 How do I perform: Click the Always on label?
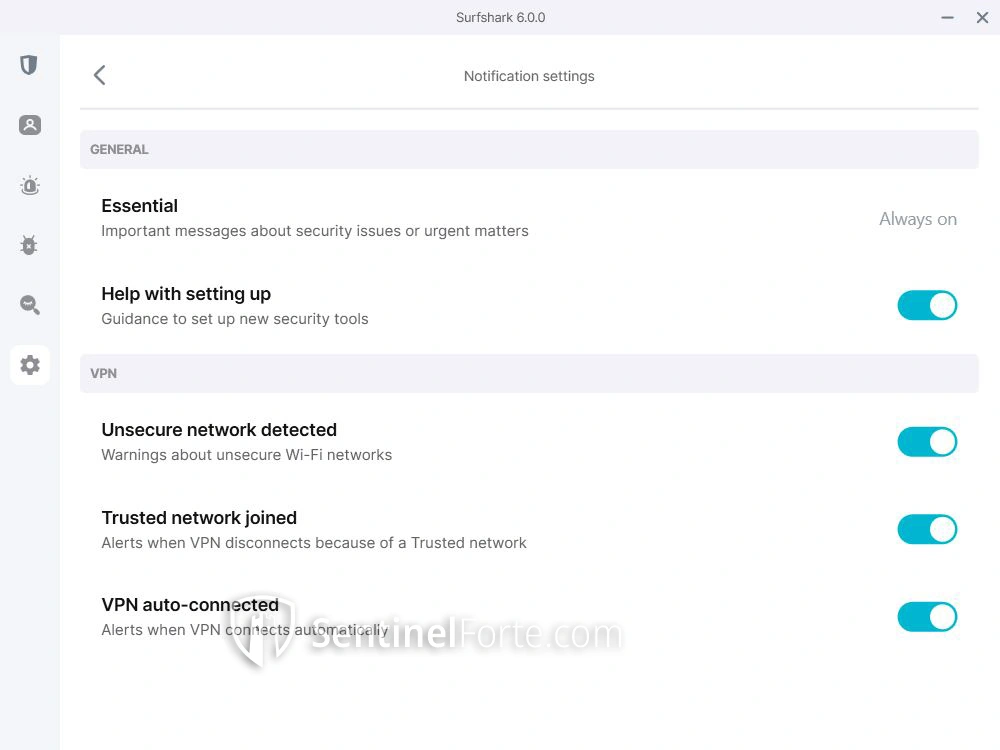coord(917,219)
